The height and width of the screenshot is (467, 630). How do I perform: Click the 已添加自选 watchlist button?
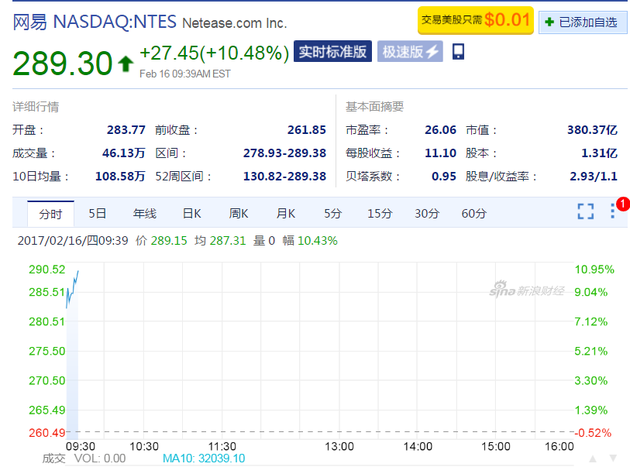tap(583, 22)
